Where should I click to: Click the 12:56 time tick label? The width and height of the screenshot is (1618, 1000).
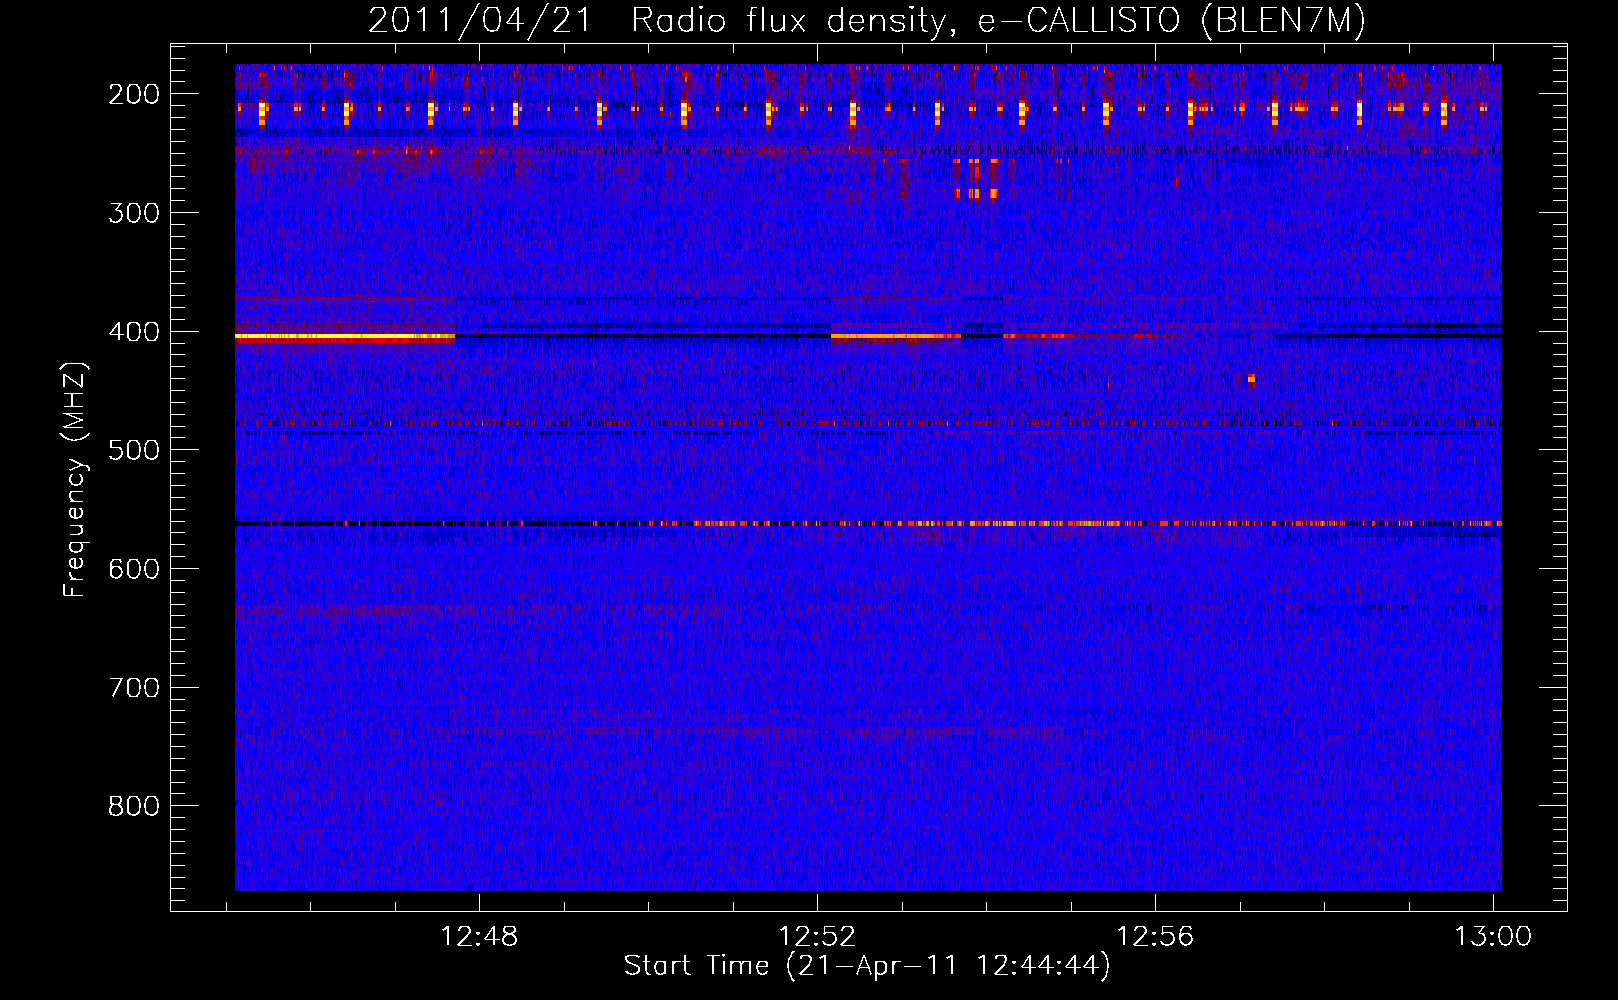(x=1155, y=937)
